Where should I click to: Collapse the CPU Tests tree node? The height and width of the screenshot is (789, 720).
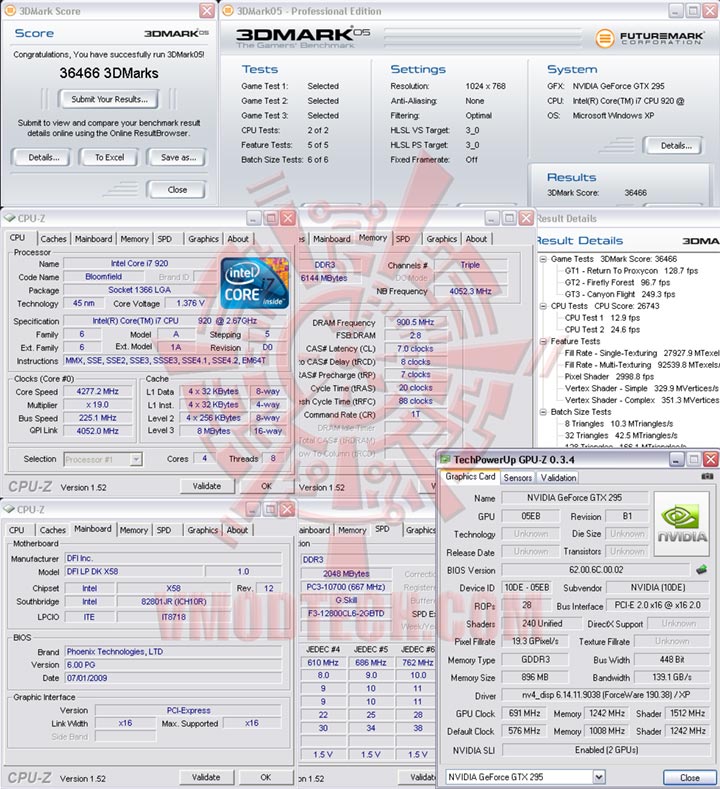tap(543, 306)
